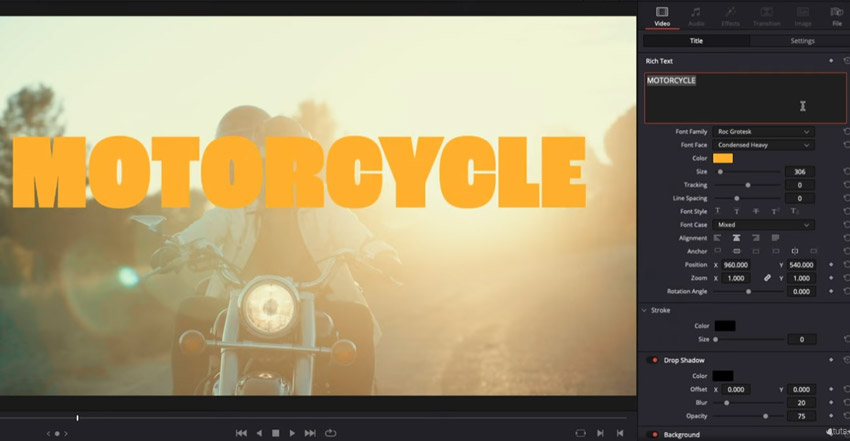Image resolution: width=850 pixels, height=441 pixels.
Task: Select the Settings sub-tab
Action: click(x=802, y=41)
